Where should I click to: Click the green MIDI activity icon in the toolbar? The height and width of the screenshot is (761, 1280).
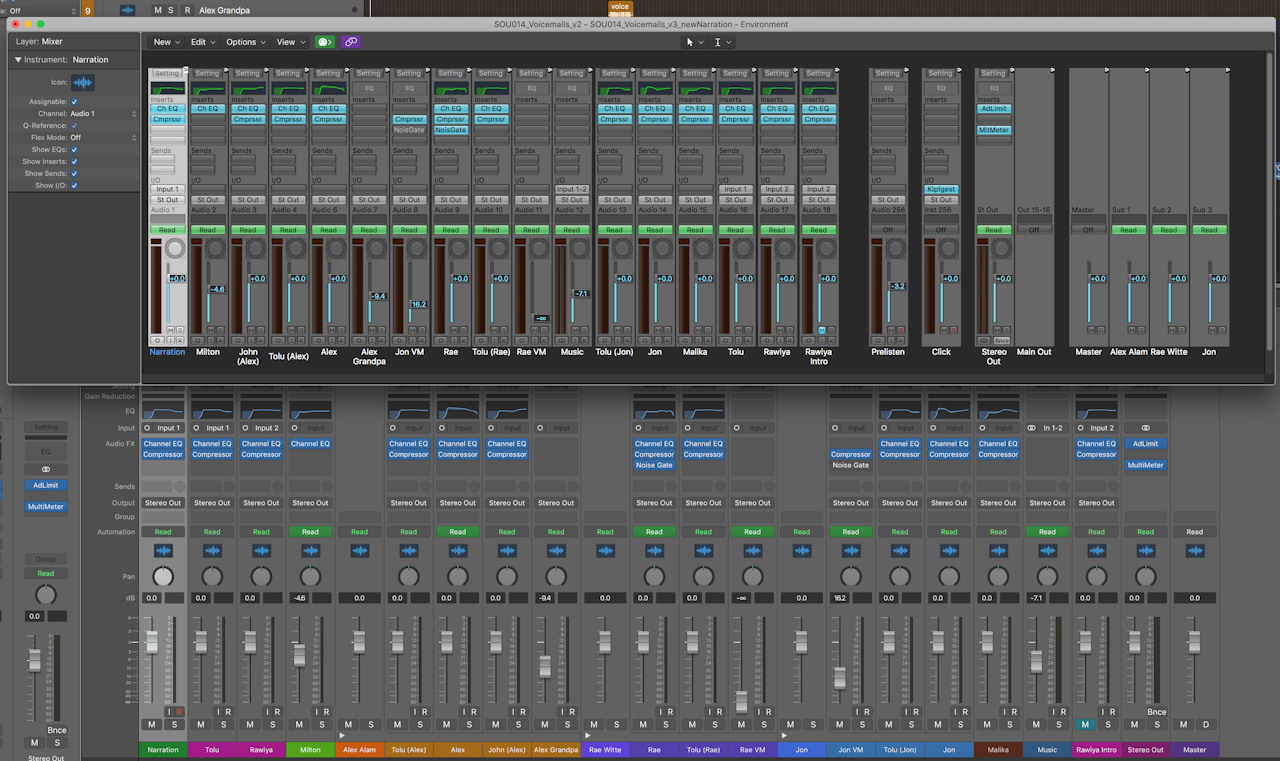click(x=323, y=42)
